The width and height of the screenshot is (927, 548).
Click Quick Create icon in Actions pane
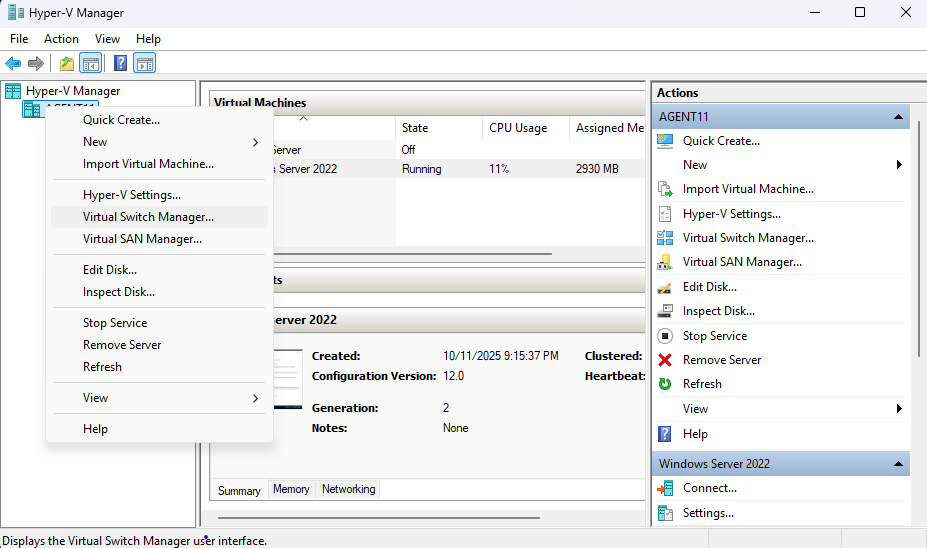tap(665, 141)
